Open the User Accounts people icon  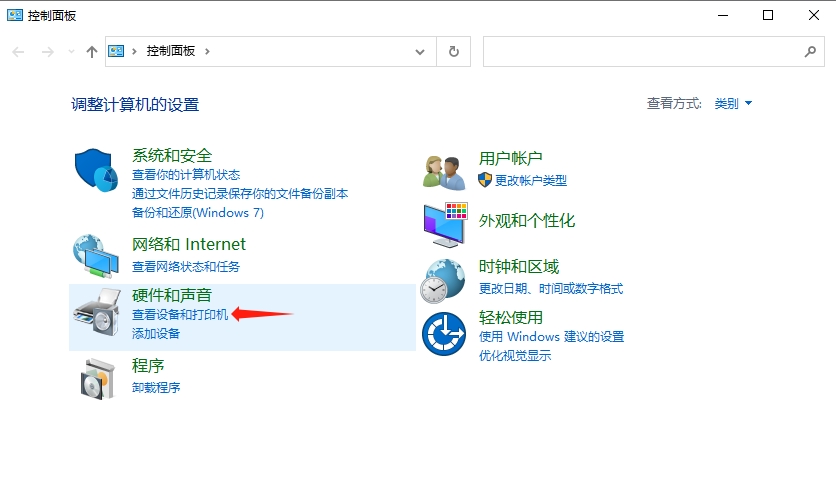444,172
